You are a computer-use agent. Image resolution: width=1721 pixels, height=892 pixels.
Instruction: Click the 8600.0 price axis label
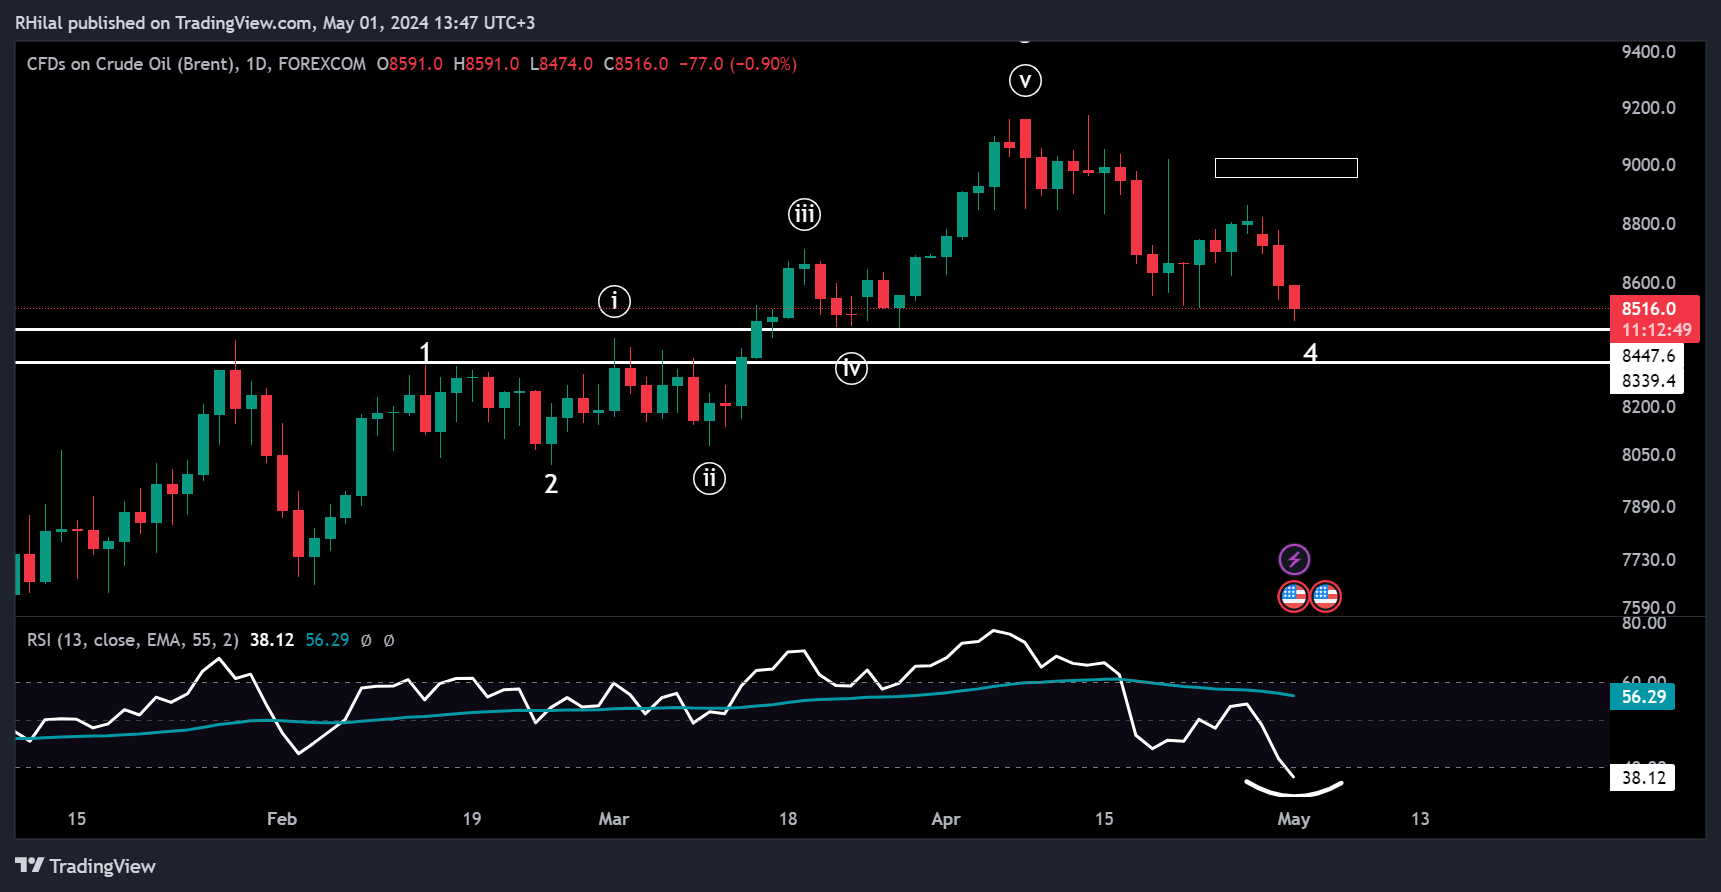(1648, 283)
